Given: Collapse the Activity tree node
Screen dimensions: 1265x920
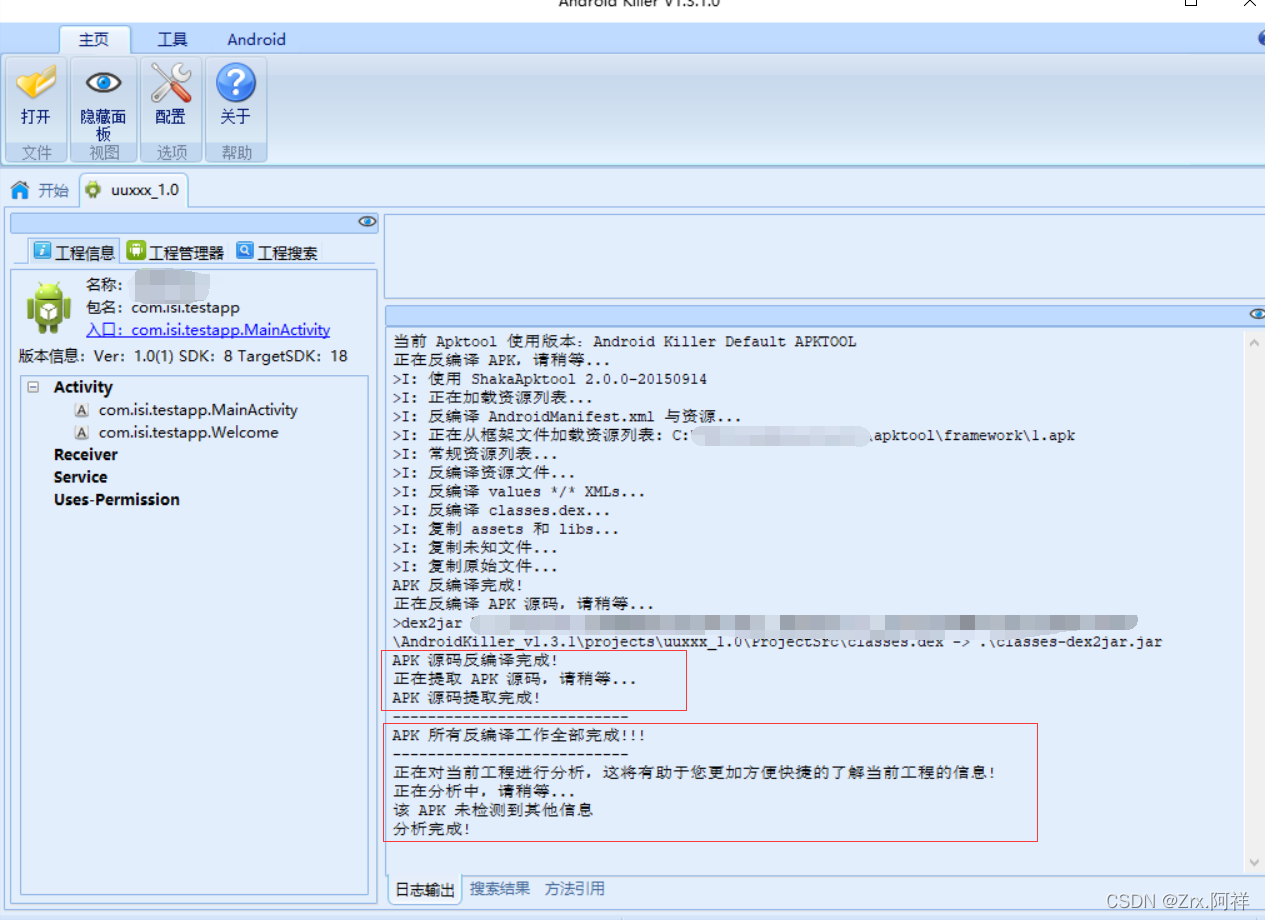Looking at the screenshot, I should (x=33, y=387).
